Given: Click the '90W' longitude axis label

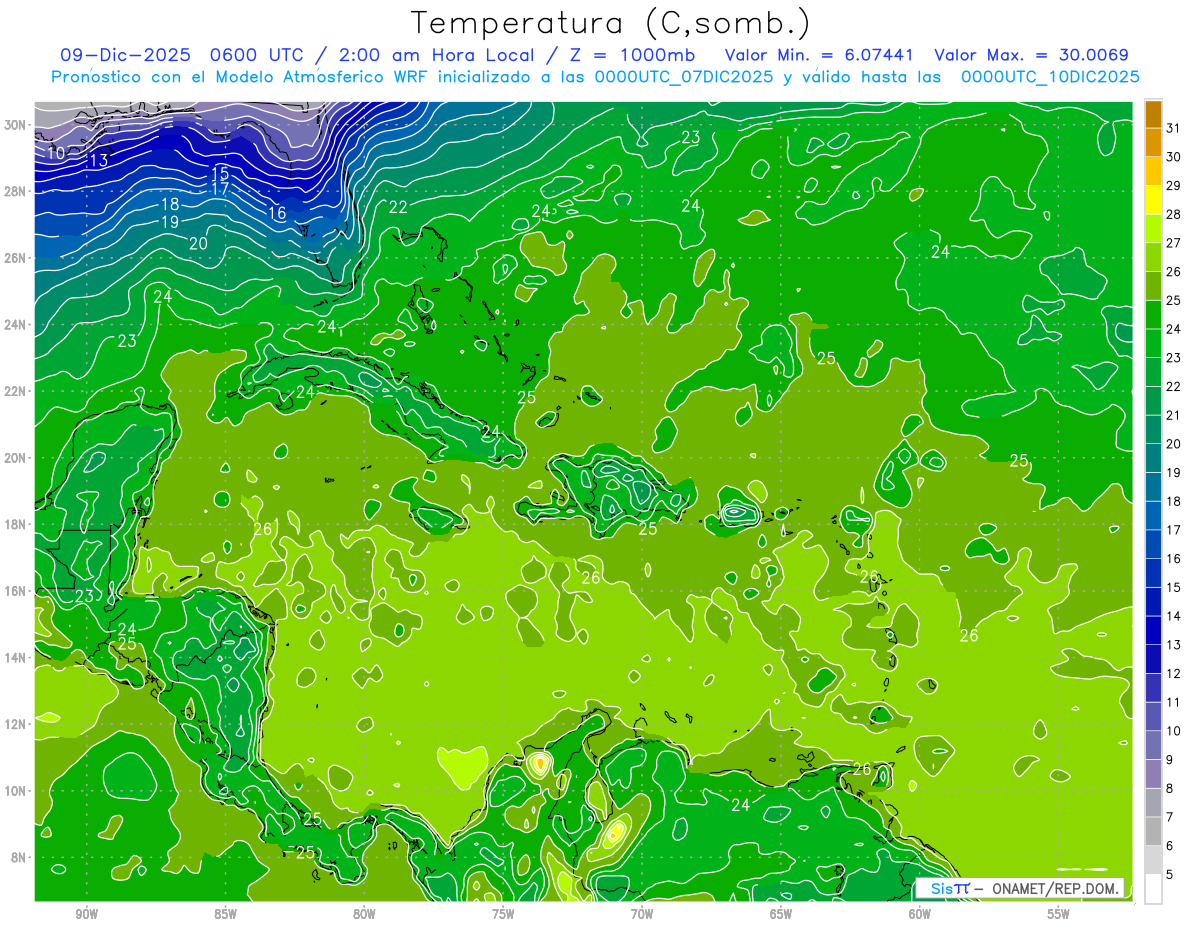Looking at the screenshot, I should click(86, 914).
